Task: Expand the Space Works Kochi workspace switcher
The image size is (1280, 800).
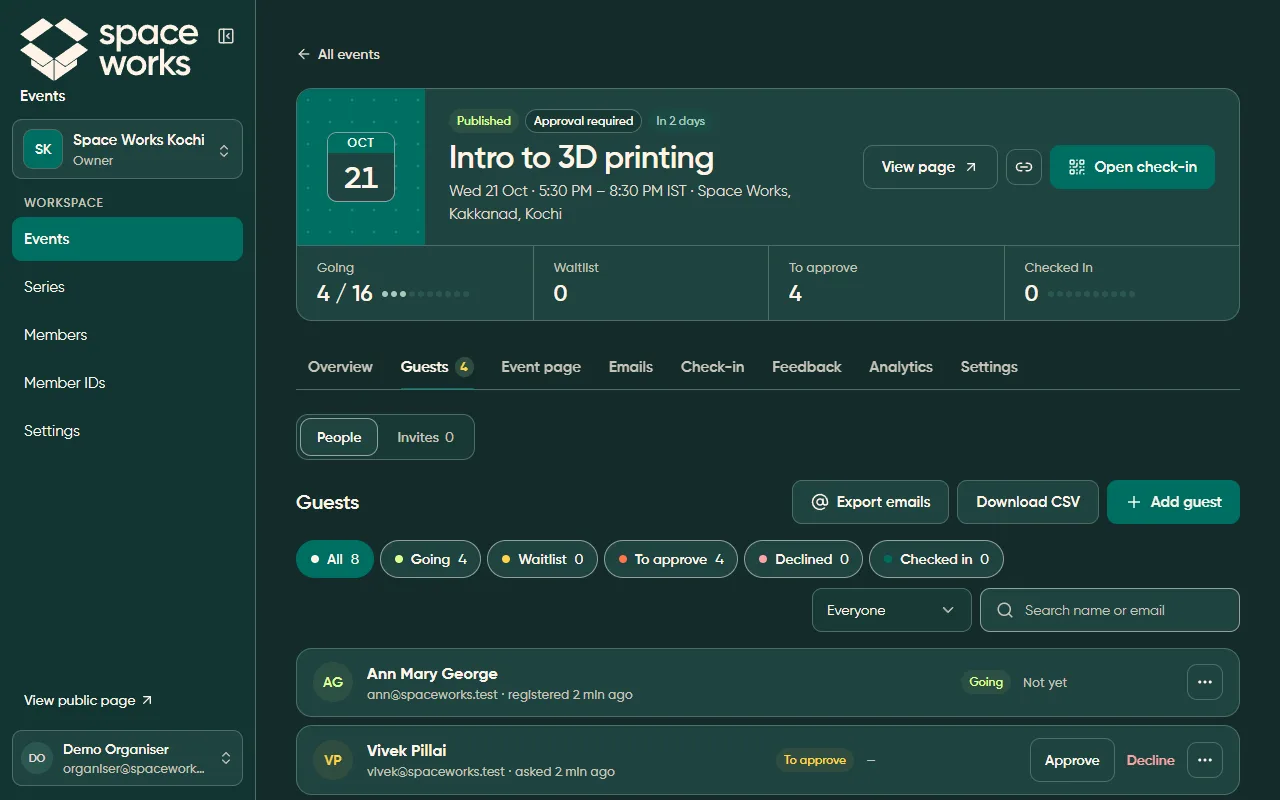Action: click(x=127, y=149)
